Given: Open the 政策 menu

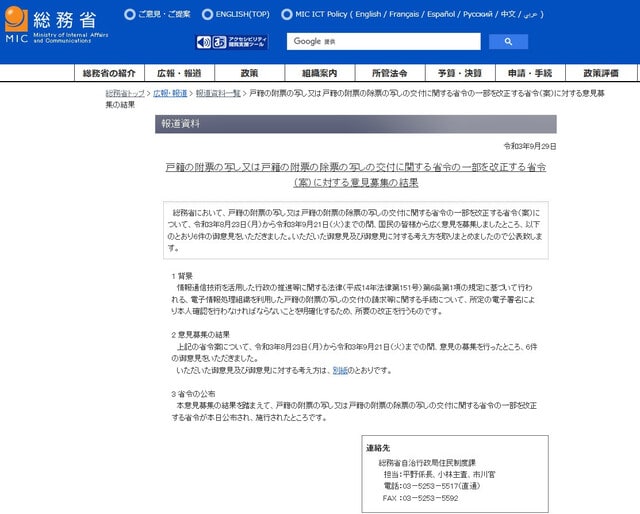Looking at the screenshot, I should 249,73.
